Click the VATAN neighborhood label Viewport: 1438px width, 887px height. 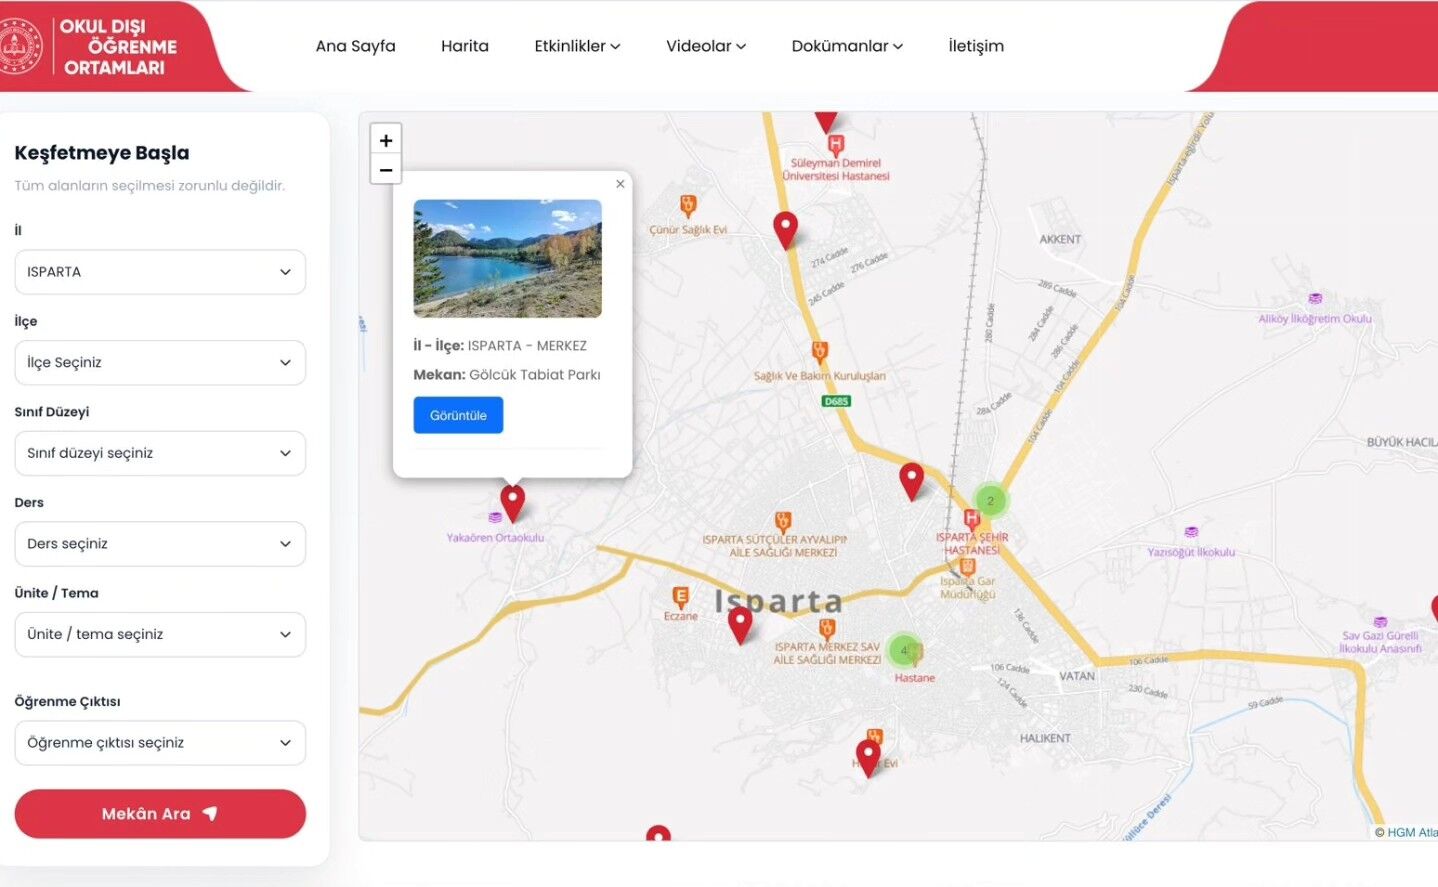click(x=1077, y=677)
